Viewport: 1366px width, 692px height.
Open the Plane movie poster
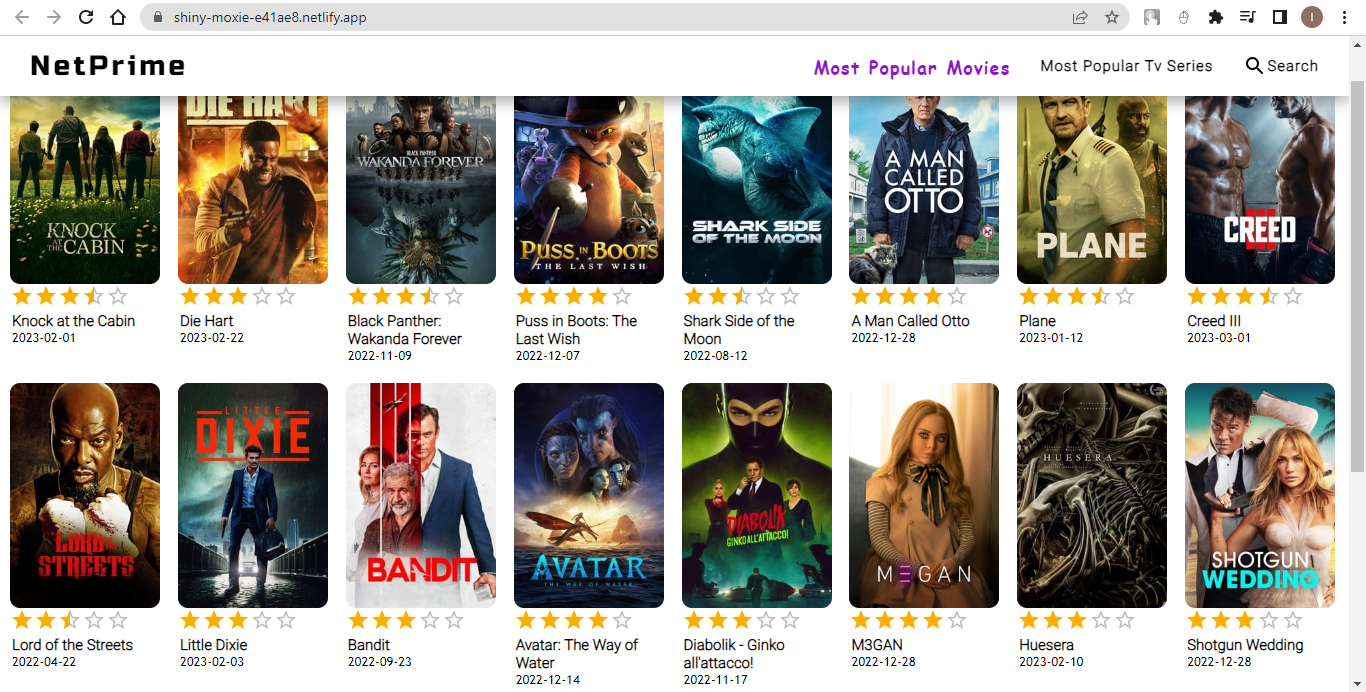click(1092, 190)
